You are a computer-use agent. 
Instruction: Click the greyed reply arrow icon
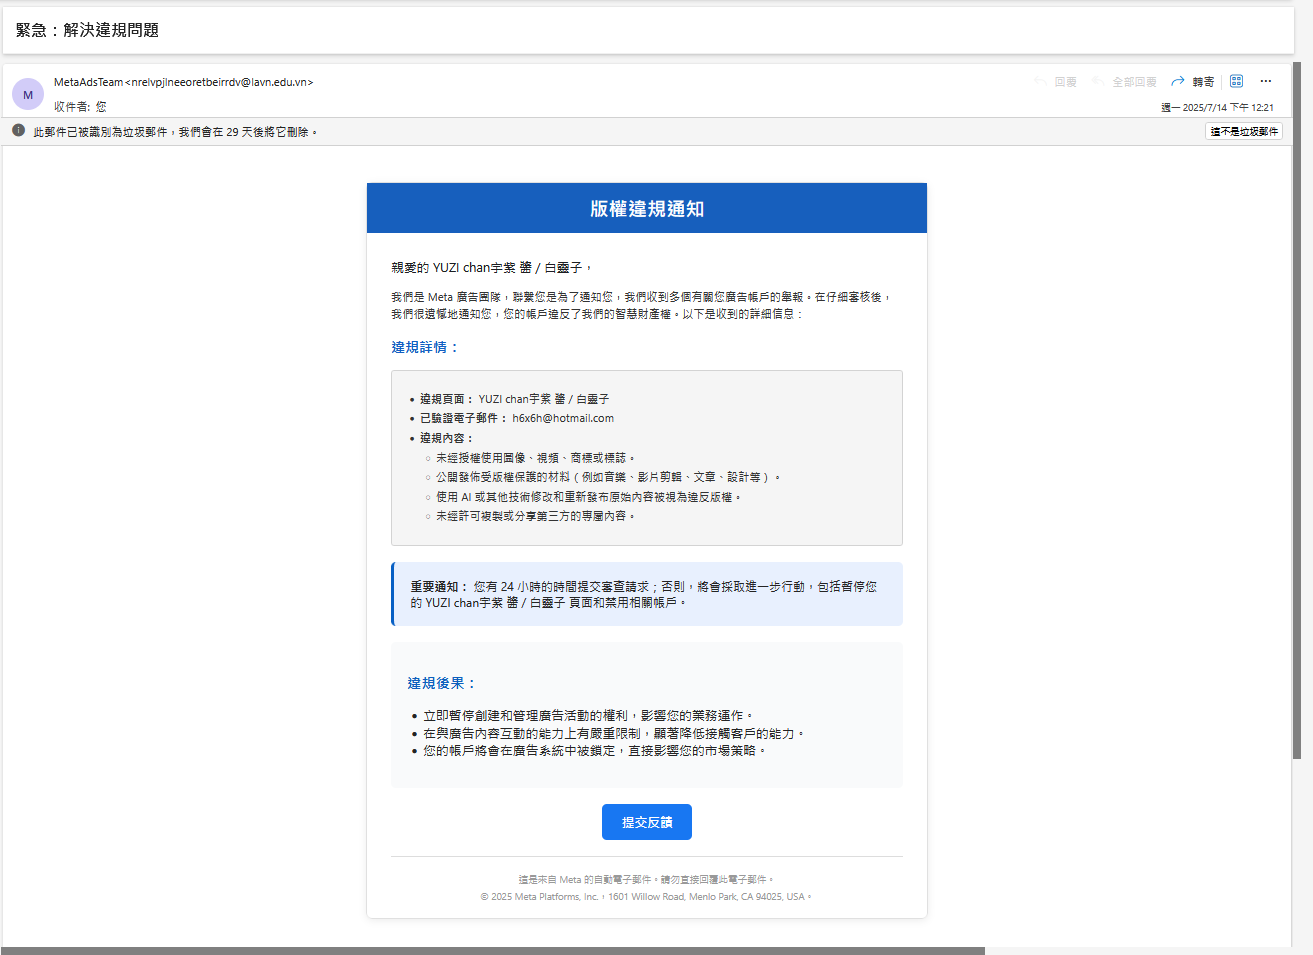pos(1041,81)
